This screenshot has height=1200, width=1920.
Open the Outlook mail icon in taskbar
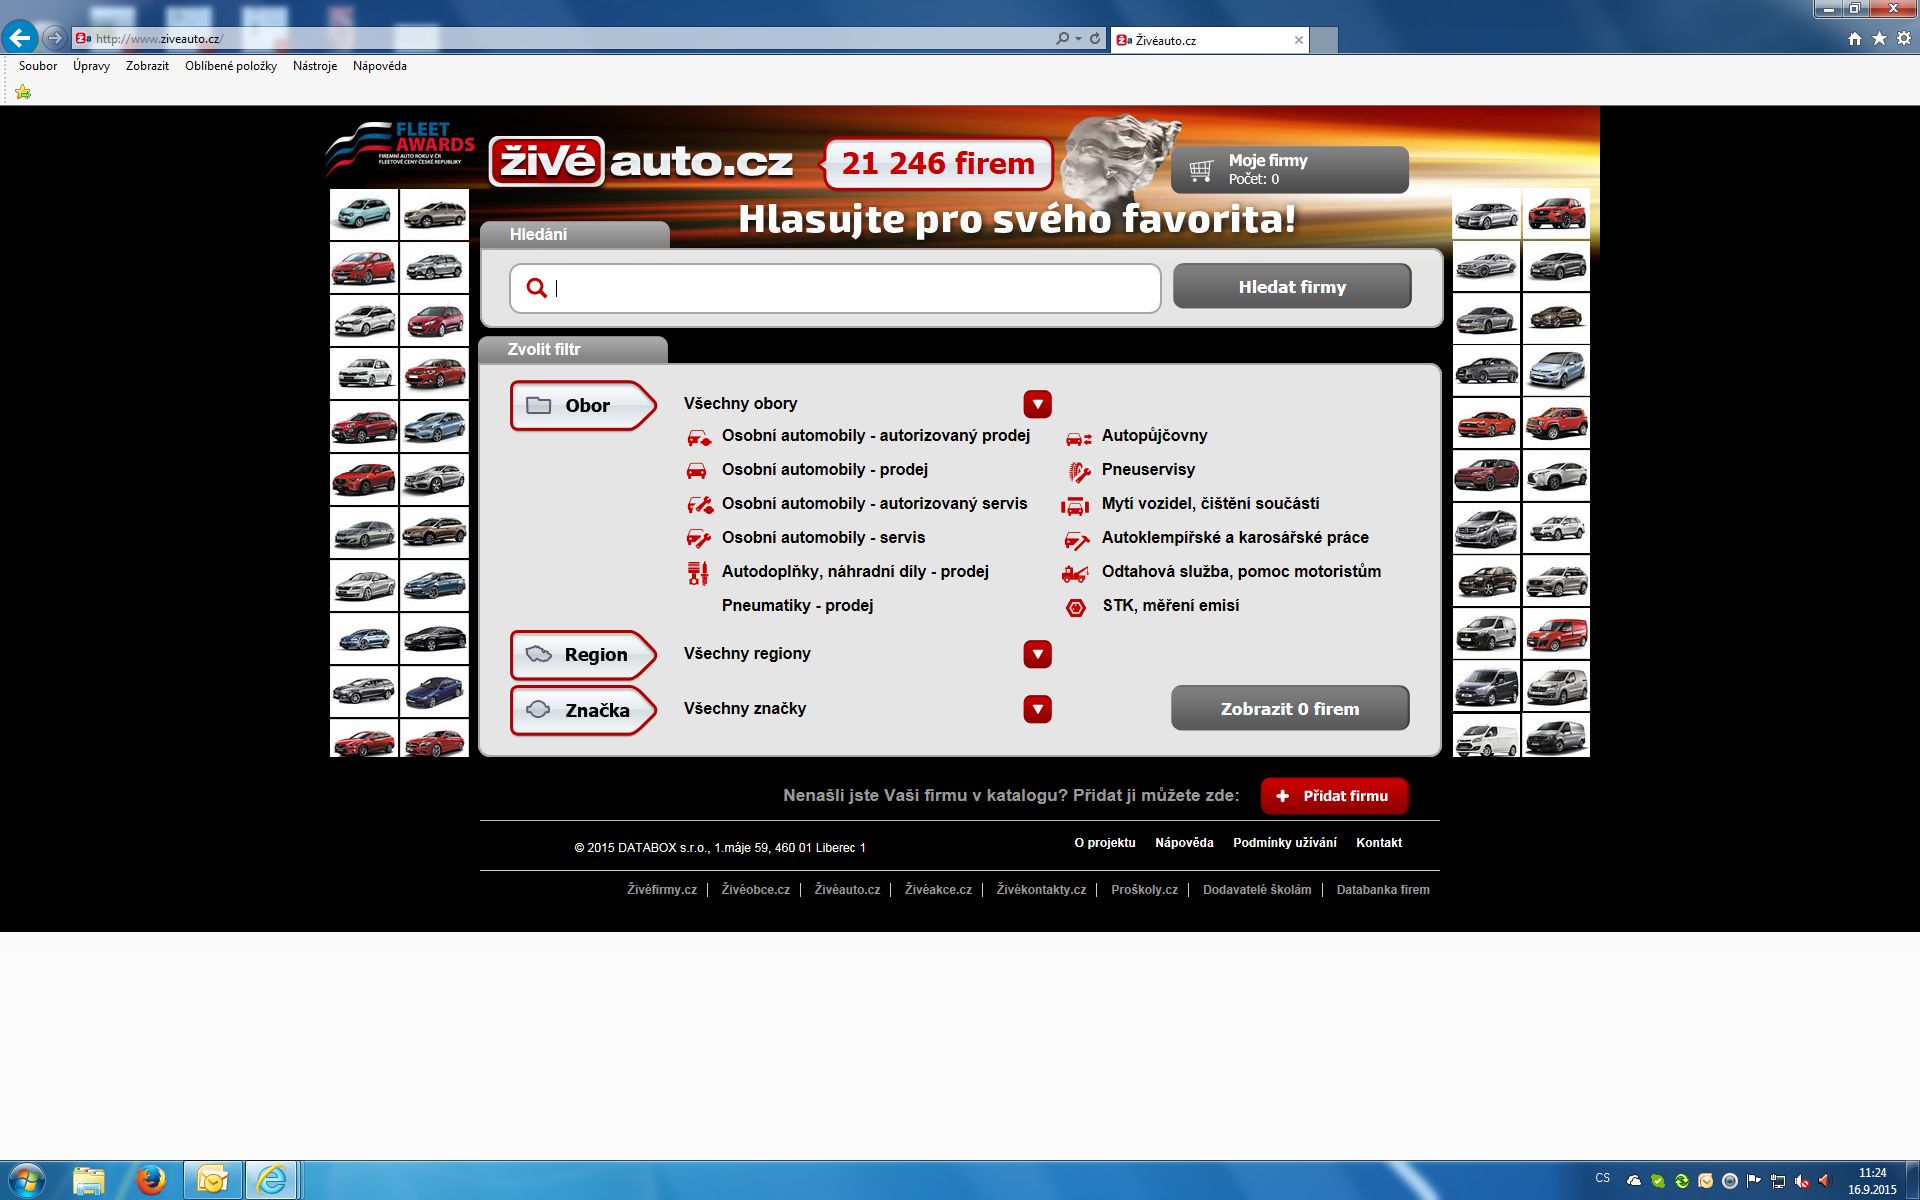[x=212, y=1180]
